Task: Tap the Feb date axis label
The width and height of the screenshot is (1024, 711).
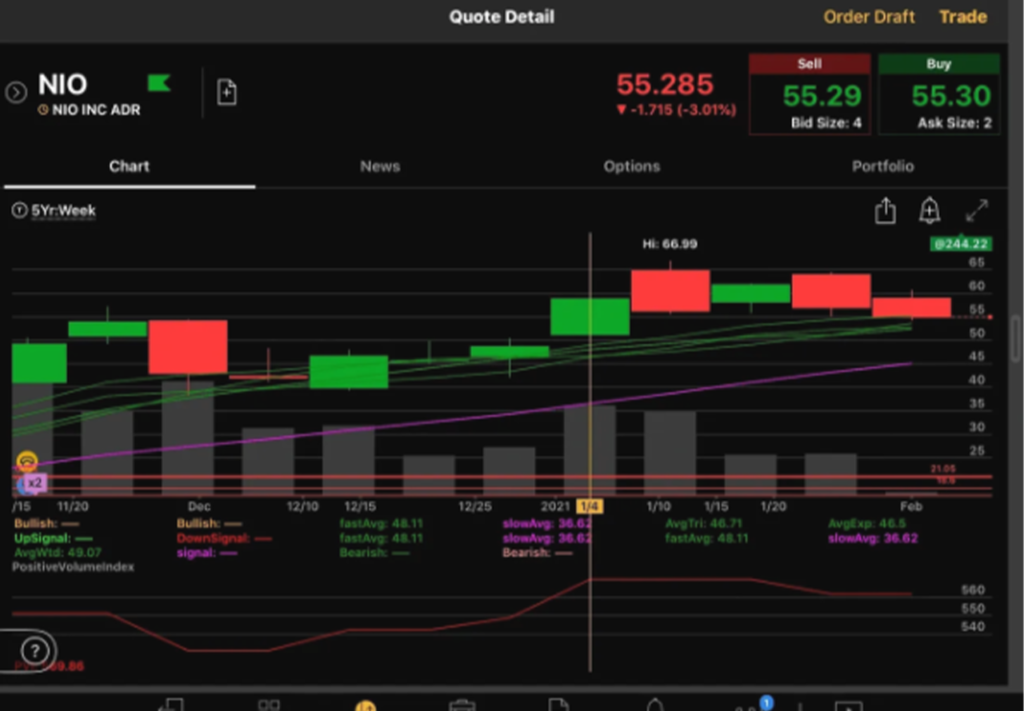Action: (911, 506)
